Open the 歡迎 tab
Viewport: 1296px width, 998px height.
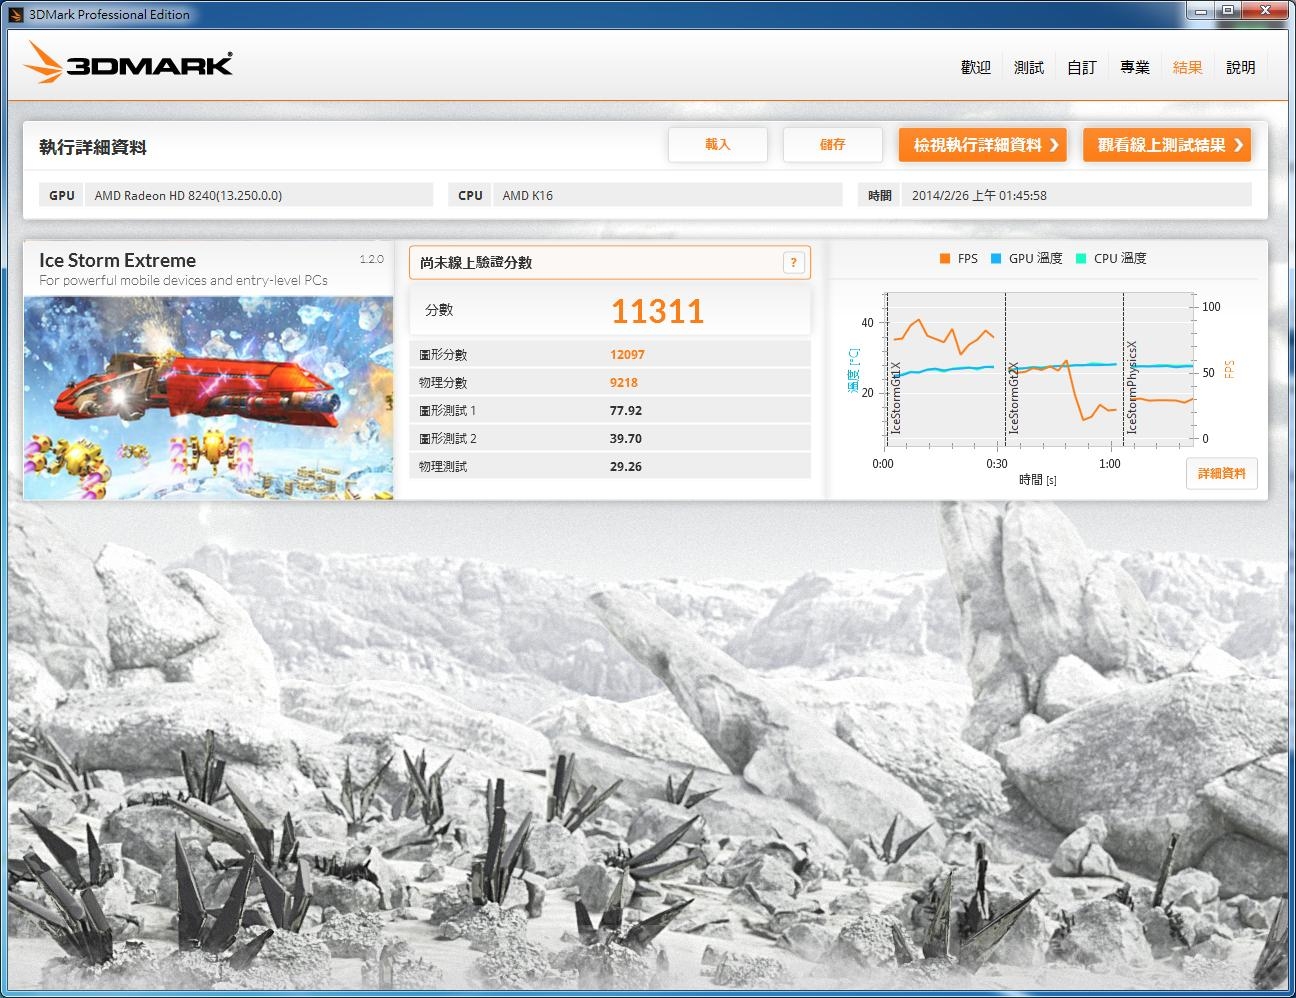(976, 67)
